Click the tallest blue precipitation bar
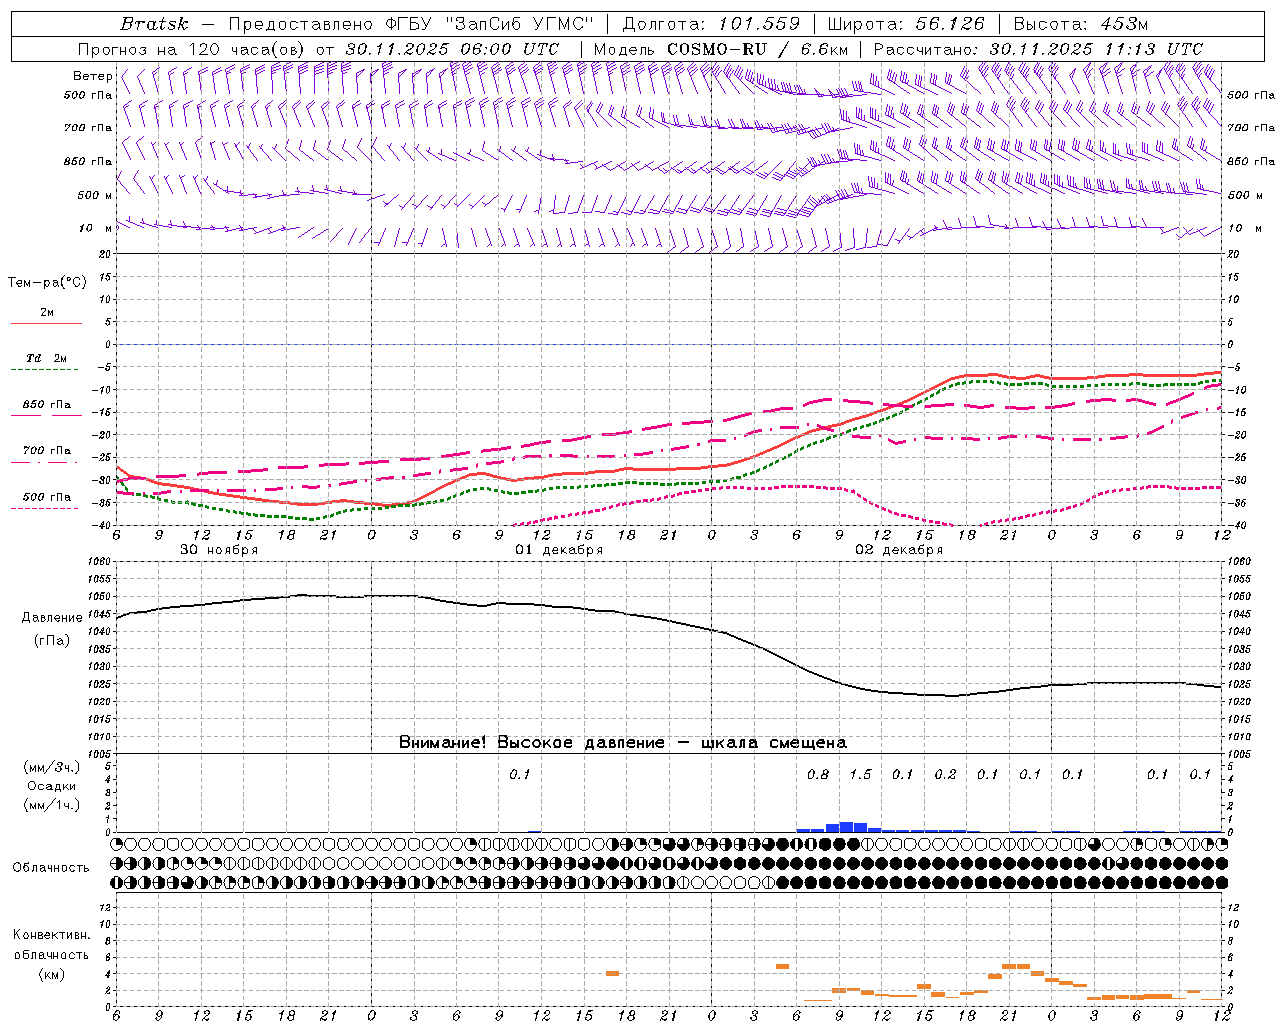 tap(847, 826)
